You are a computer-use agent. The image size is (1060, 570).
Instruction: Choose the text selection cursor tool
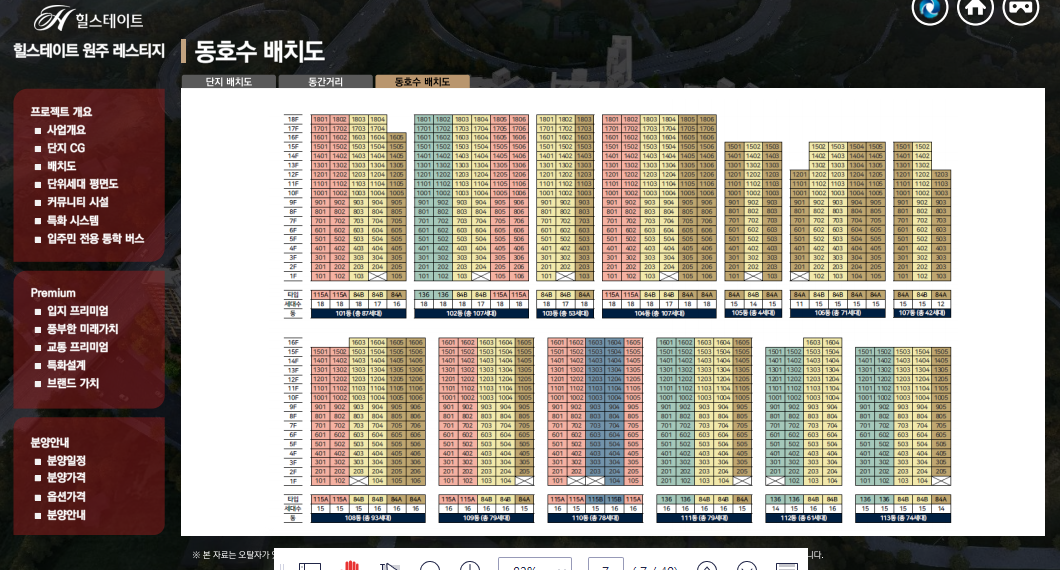(389, 566)
